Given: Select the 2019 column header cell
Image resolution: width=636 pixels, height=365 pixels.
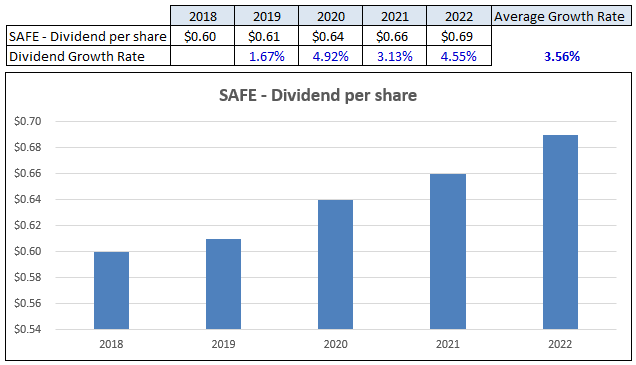Looking at the screenshot, I should pyautogui.click(x=266, y=16).
